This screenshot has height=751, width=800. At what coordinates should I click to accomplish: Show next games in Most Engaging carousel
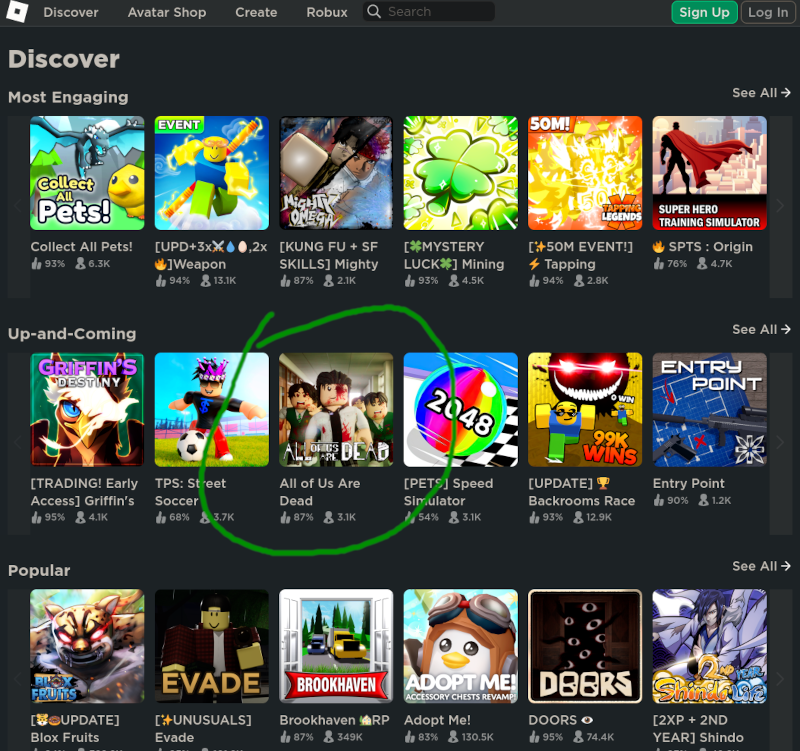click(x=780, y=206)
